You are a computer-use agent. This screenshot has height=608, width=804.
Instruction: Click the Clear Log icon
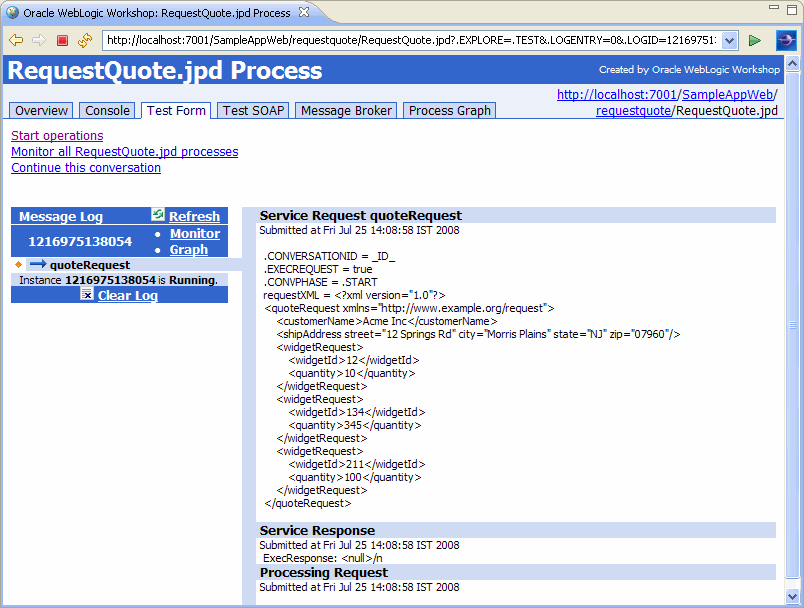click(87, 294)
